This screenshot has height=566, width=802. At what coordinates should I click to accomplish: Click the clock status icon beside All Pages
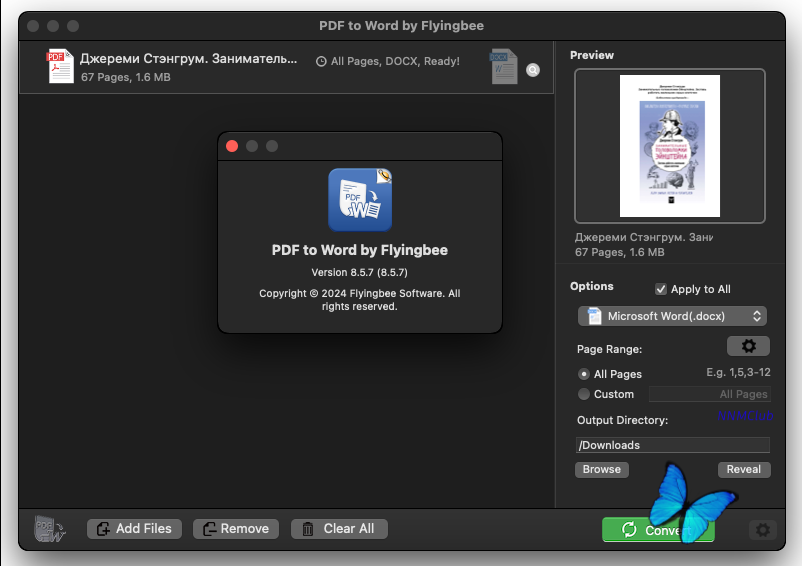pyautogui.click(x=321, y=62)
